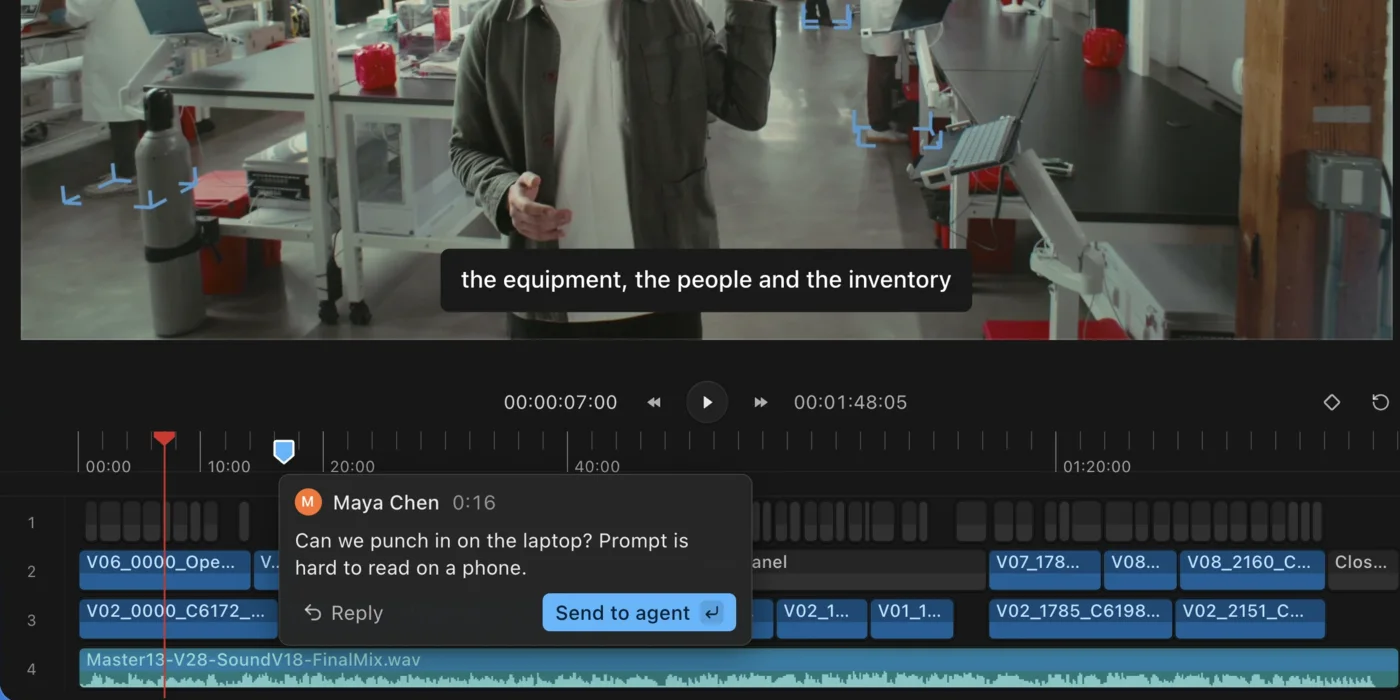Select clip V08_2160_C... on track 2

point(1252,570)
